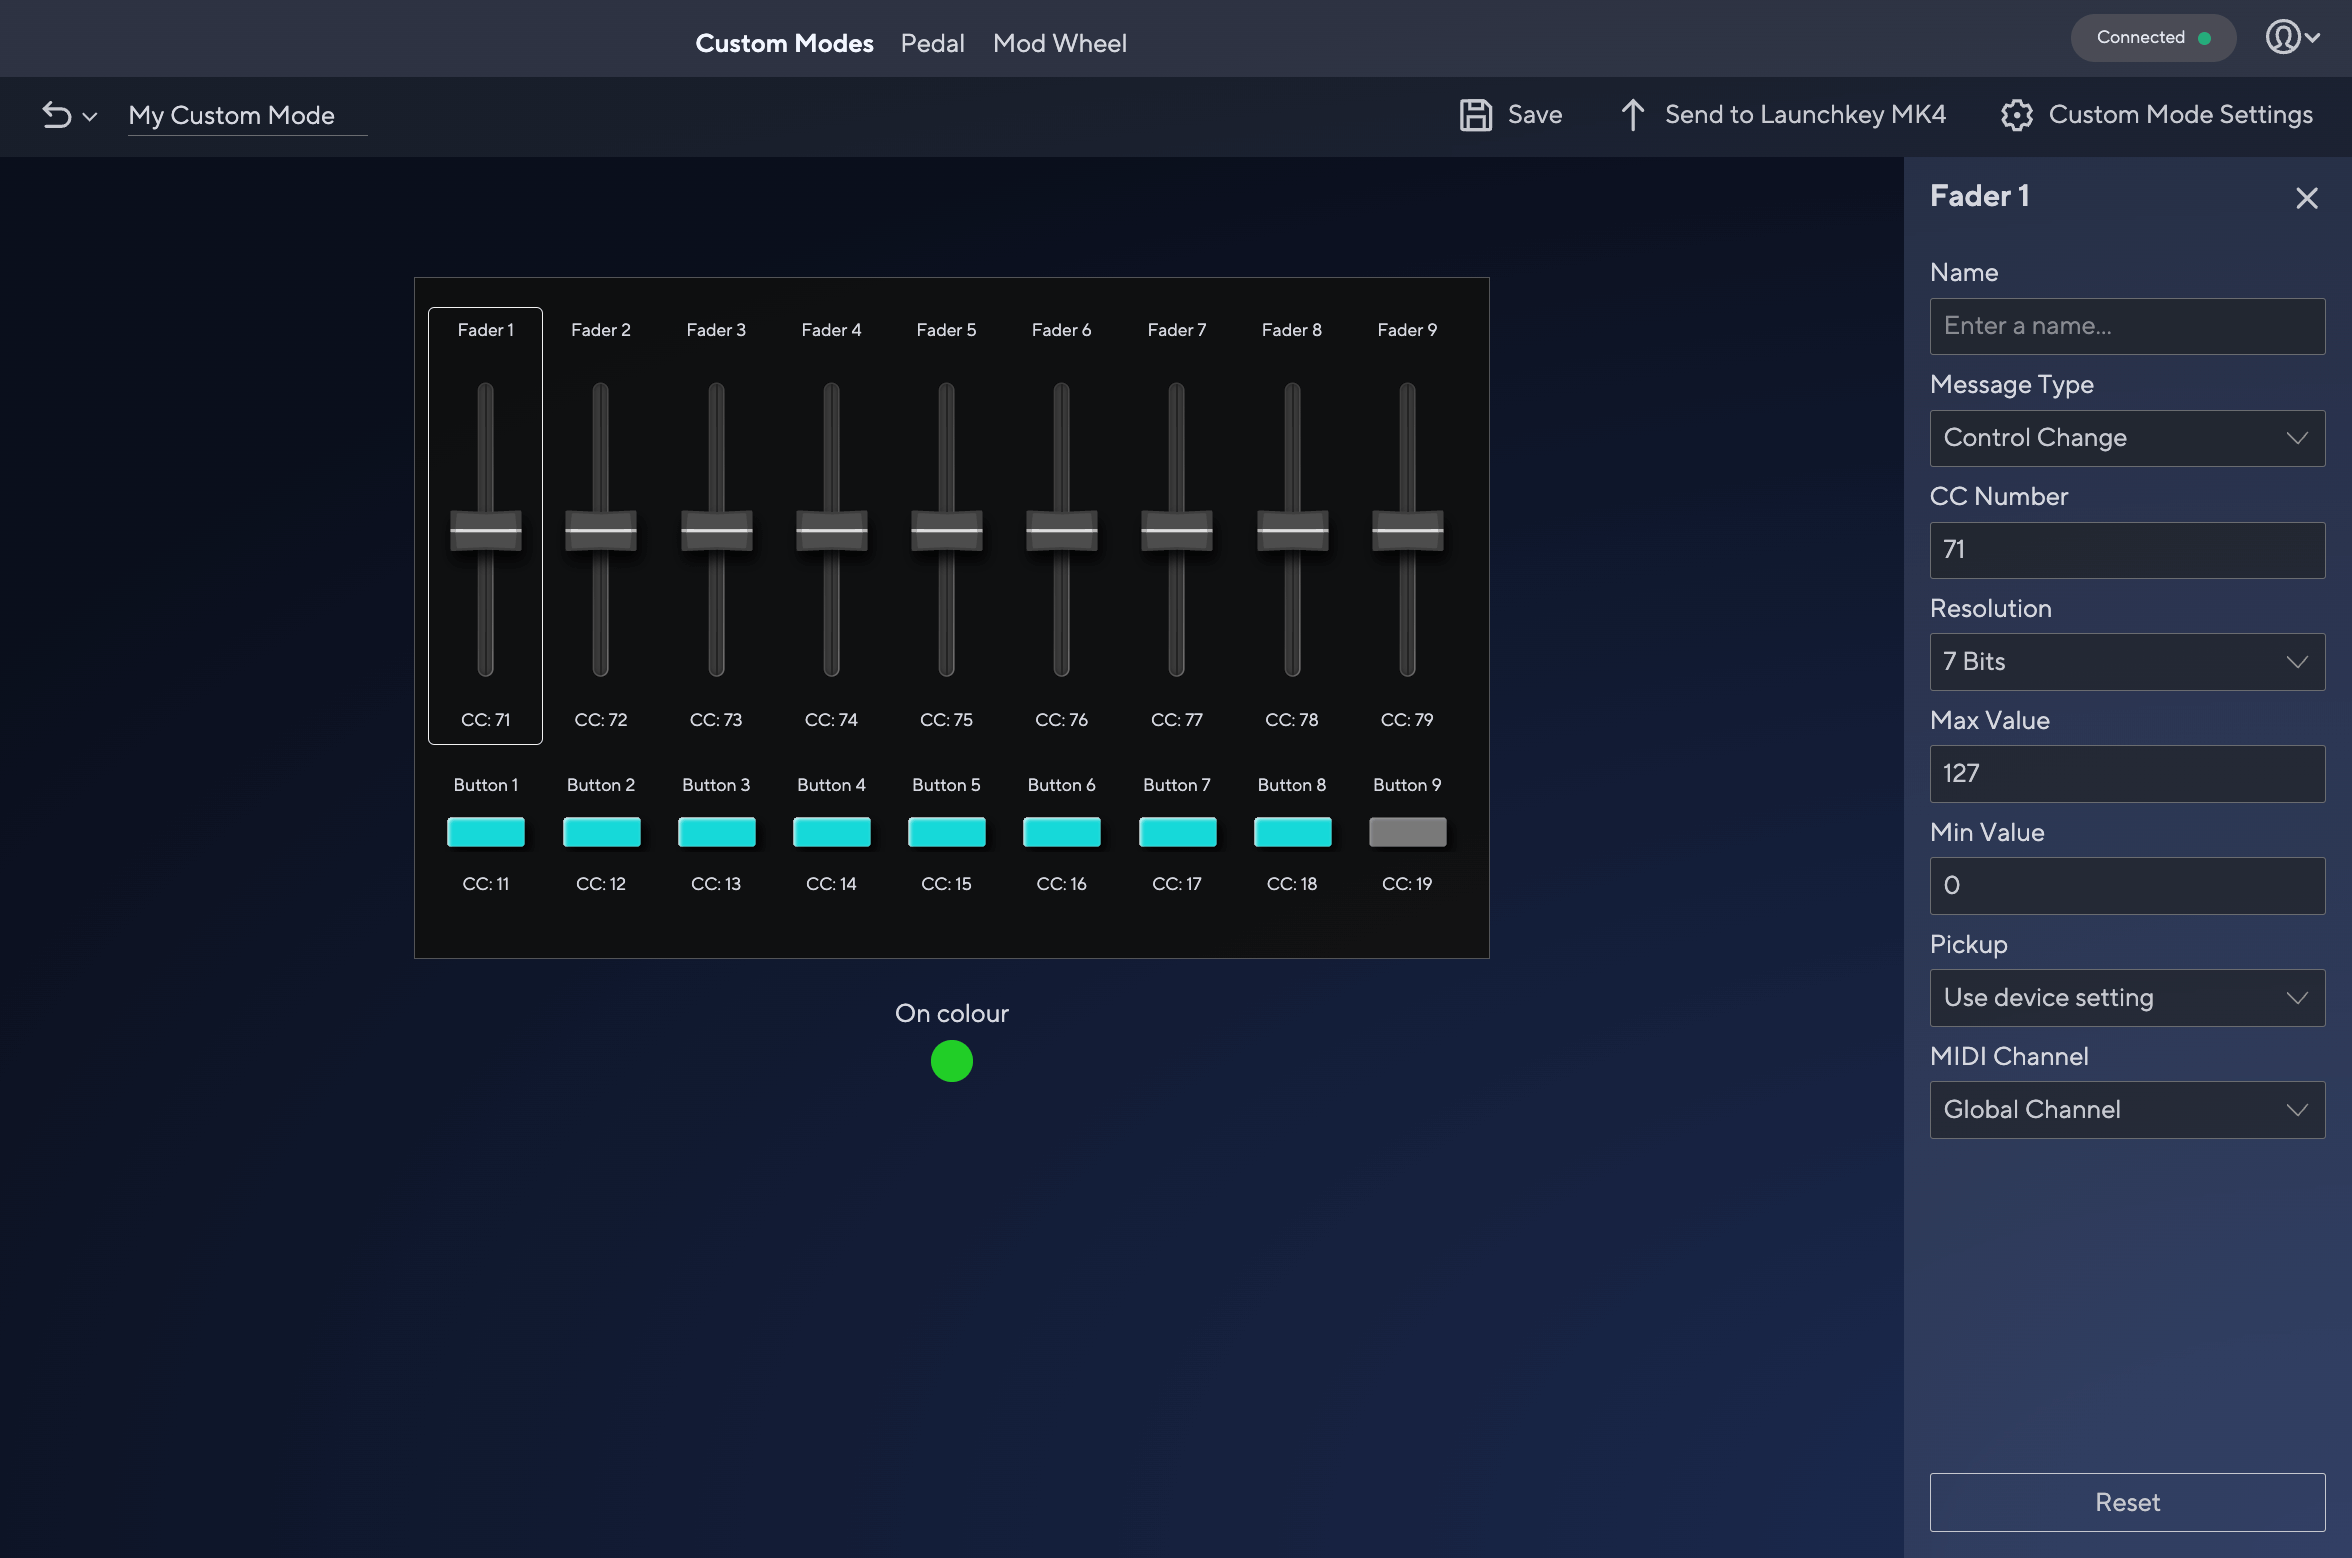Select the Fader 4 slider handle

coord(831,530)
